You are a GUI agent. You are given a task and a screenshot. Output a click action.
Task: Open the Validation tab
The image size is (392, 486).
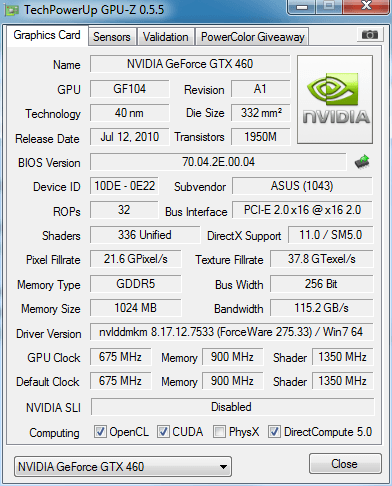pos(166,37)
